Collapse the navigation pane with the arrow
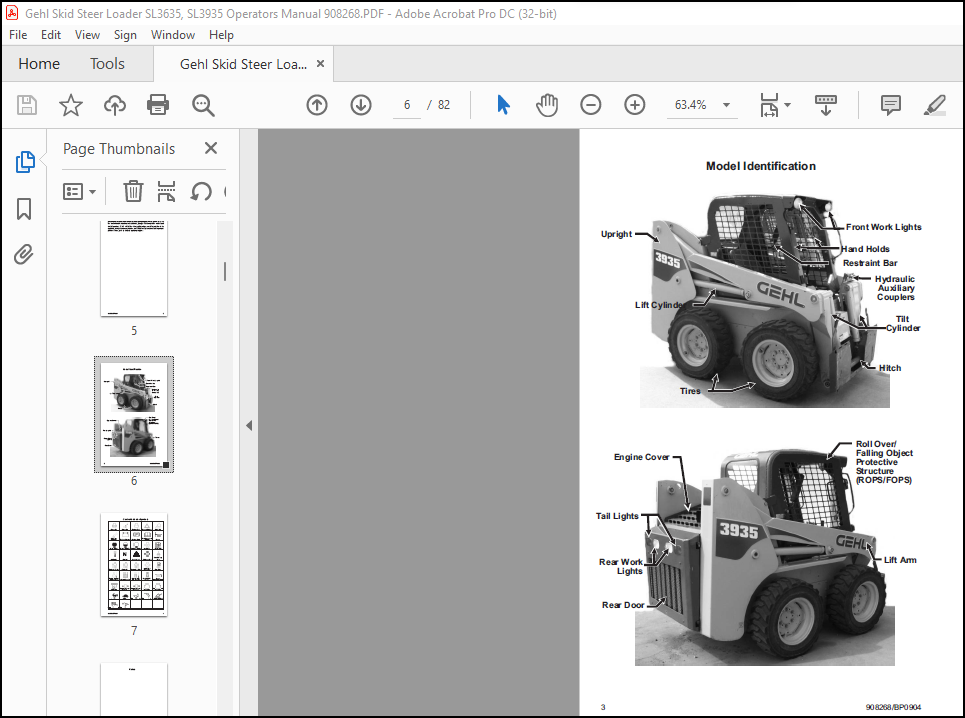Screen dimensions: 965x718 tap(249, 425)
